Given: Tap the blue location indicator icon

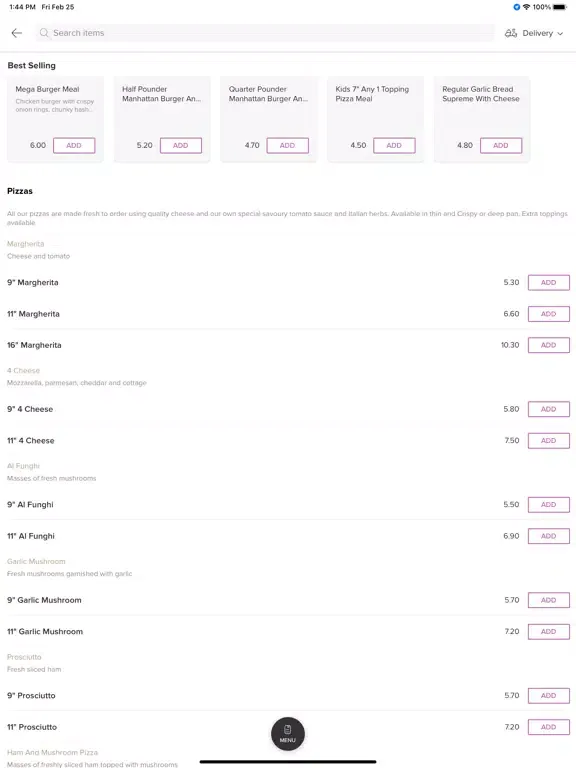Looking at the screenshot, I should (516, 7).
